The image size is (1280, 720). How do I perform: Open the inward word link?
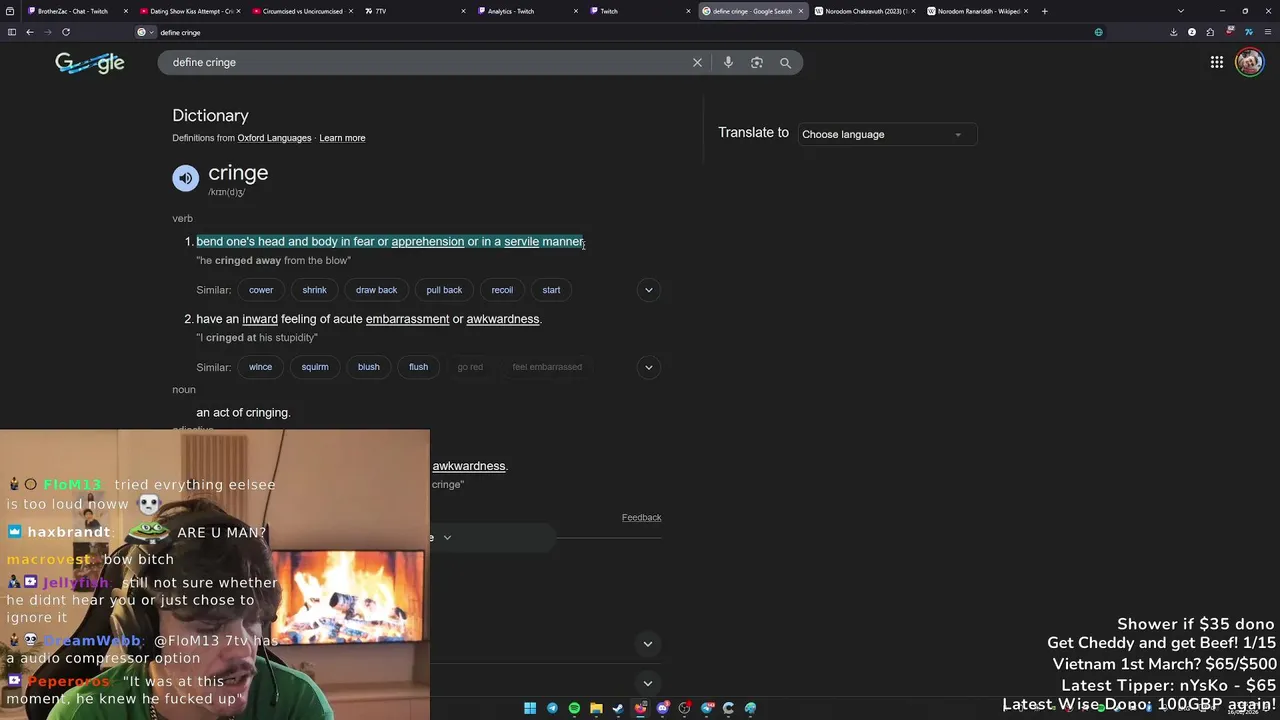pyautogui.click(x=260, y=319)
